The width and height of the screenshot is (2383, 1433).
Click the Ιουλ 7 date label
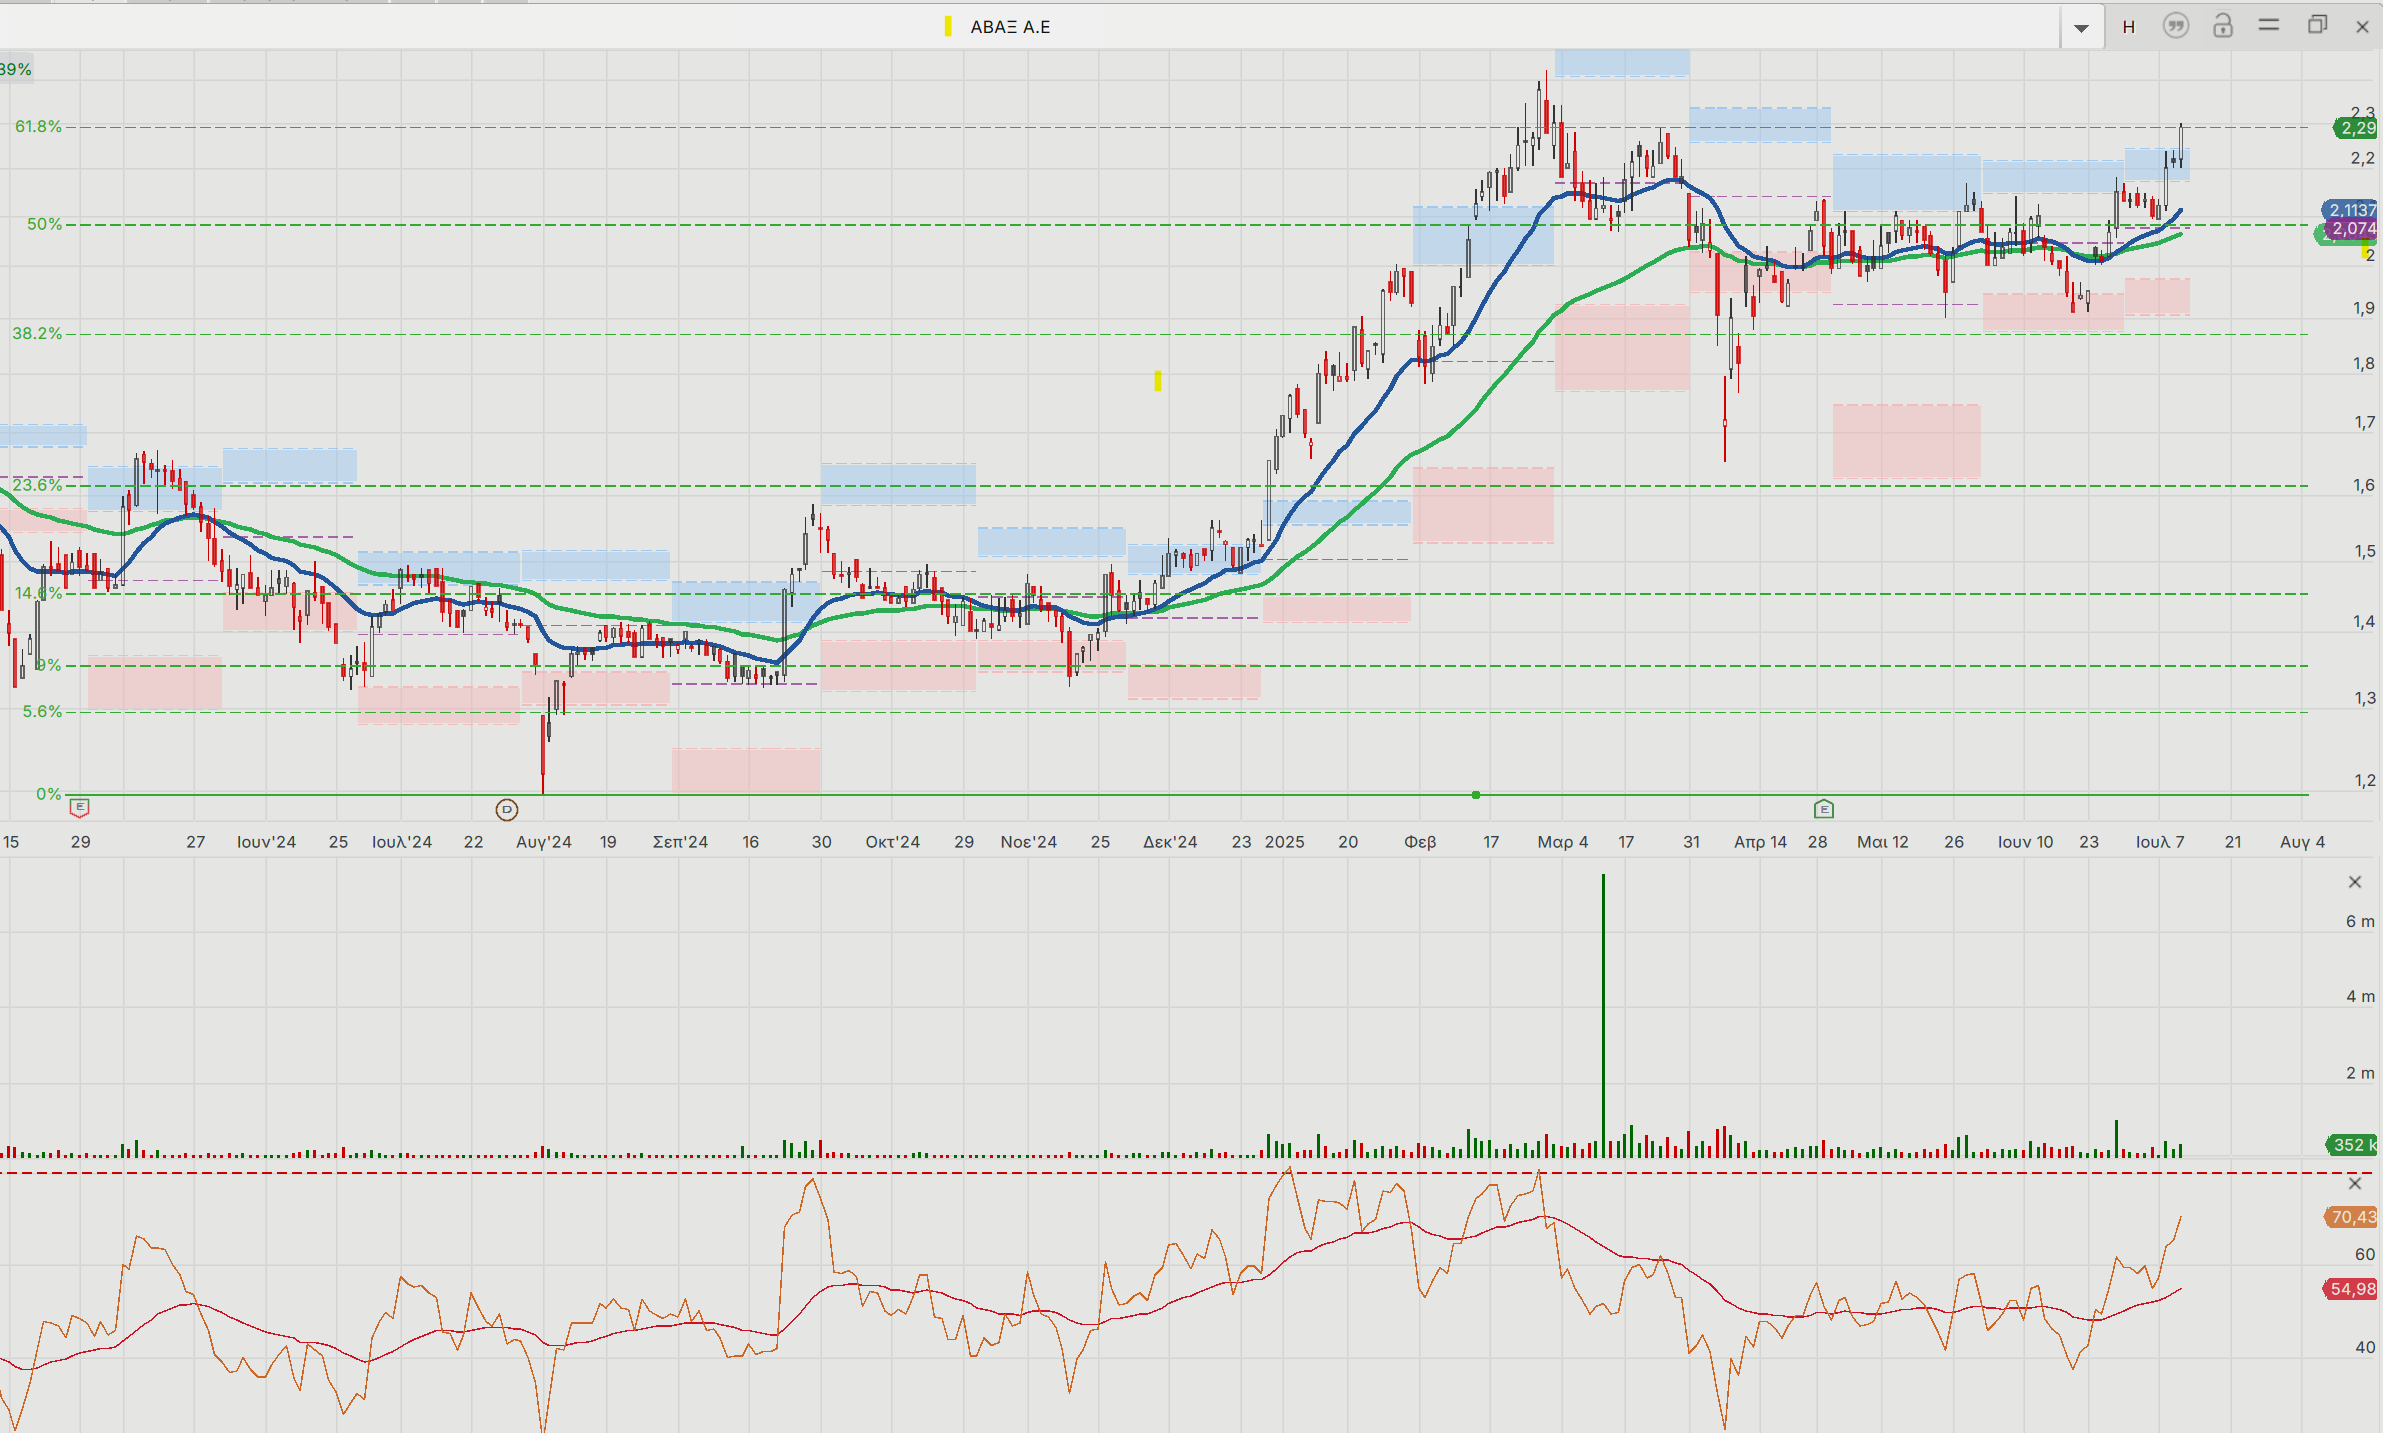(2161, 842)
